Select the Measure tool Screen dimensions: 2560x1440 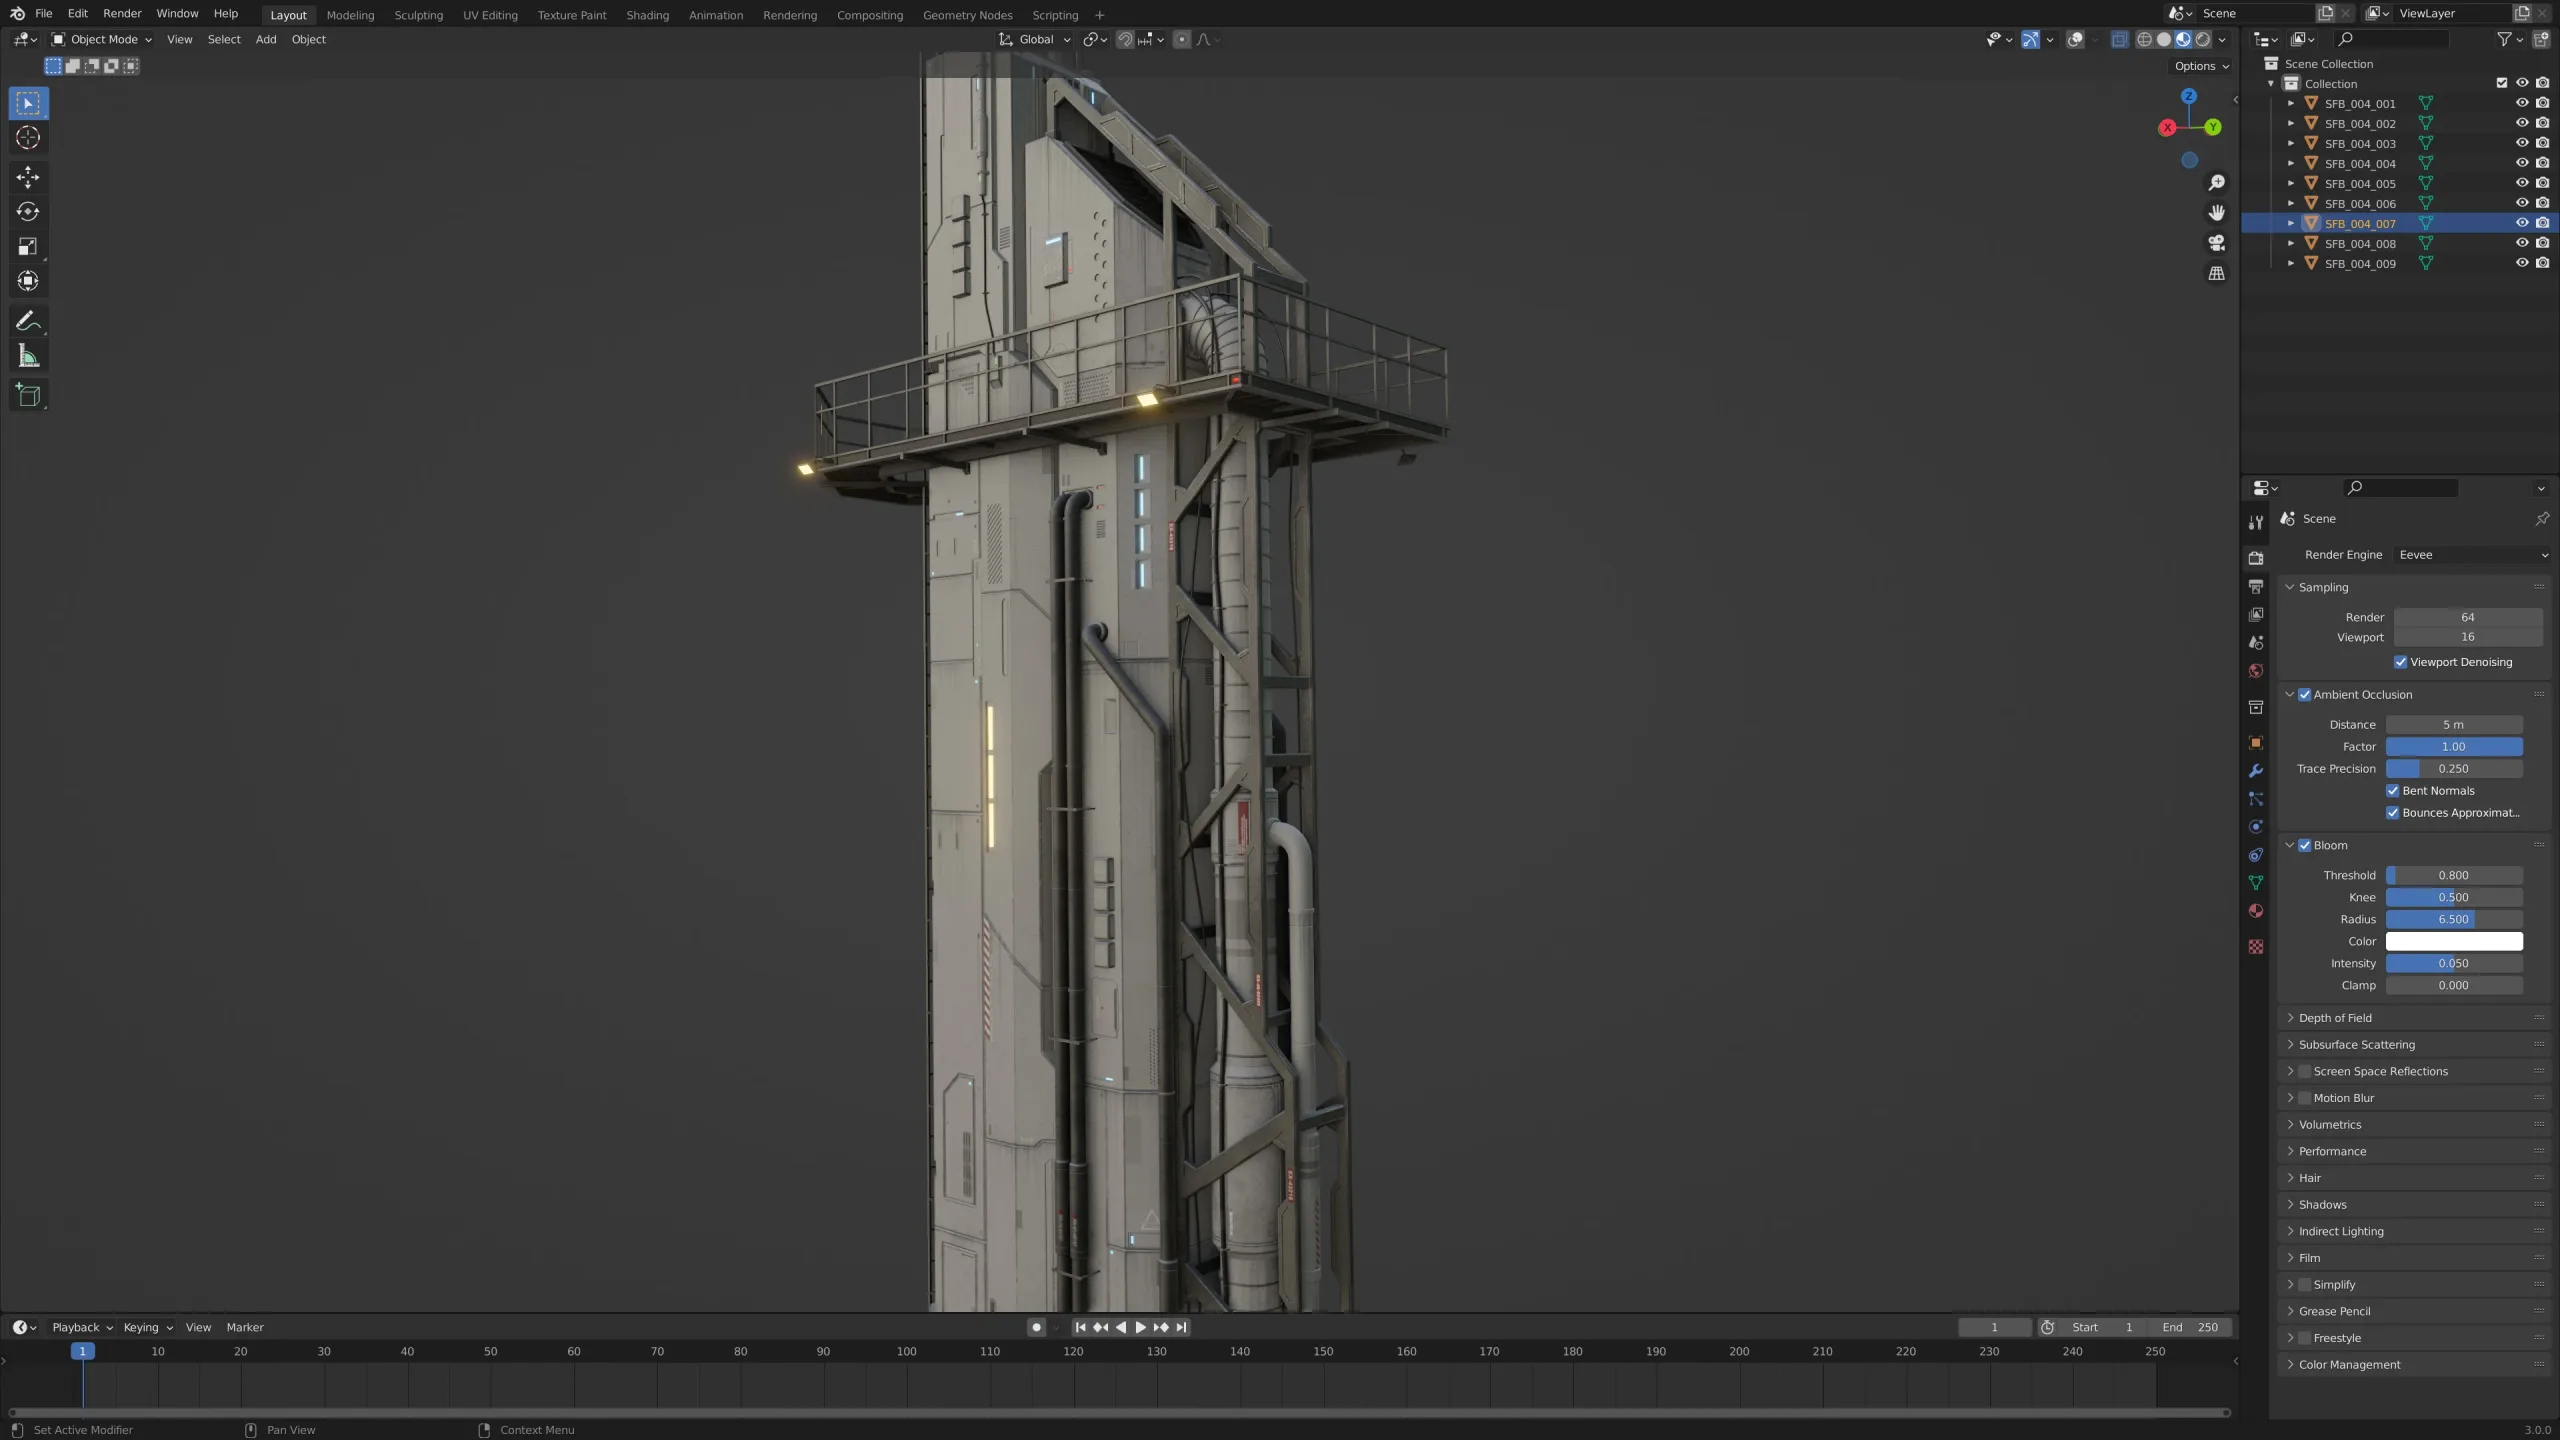point(28,357)
